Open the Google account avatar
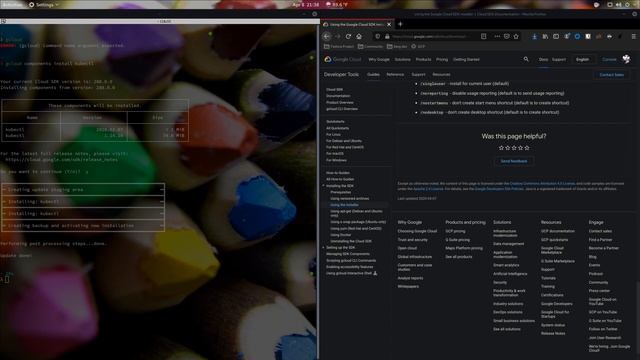 click(x=626, y=59)
